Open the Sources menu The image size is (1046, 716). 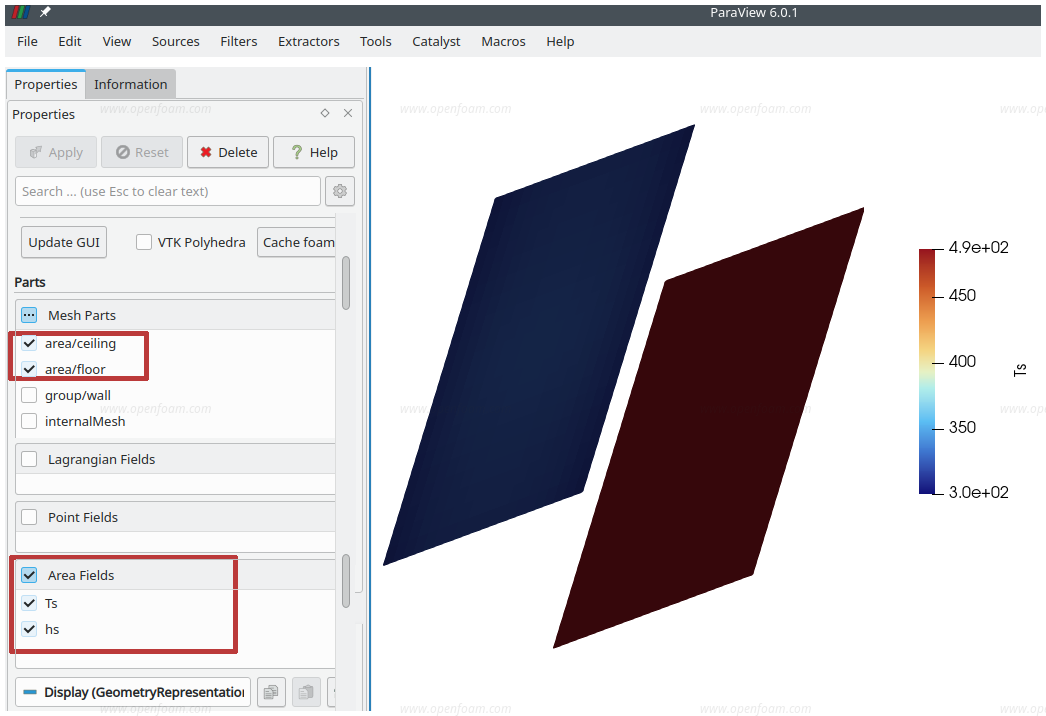175,41
